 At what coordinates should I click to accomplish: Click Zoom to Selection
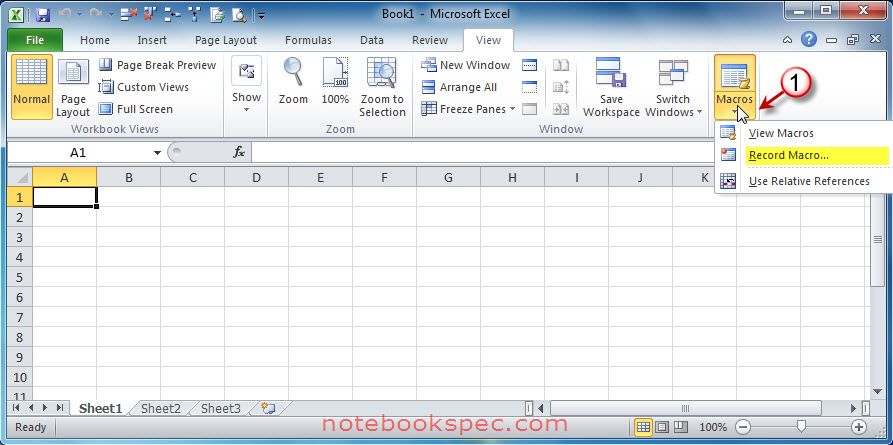click(x=382, y=86)
